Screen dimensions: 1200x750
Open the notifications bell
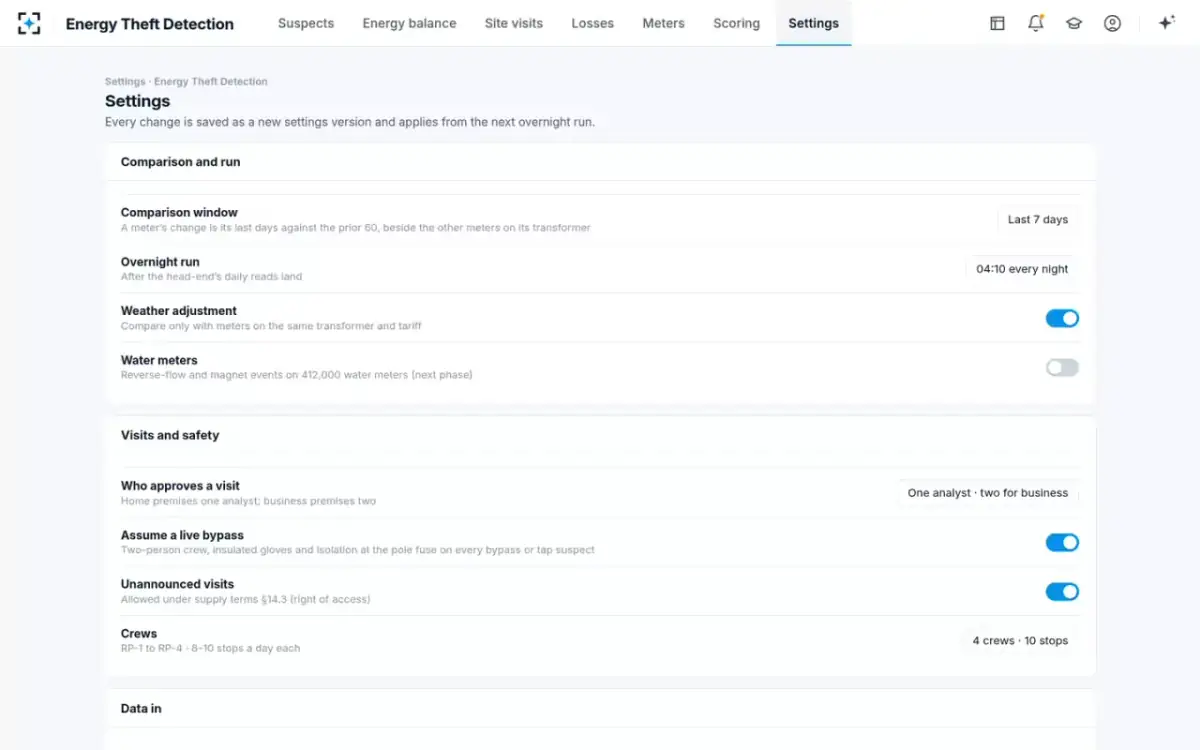[x=1036, y=23]
